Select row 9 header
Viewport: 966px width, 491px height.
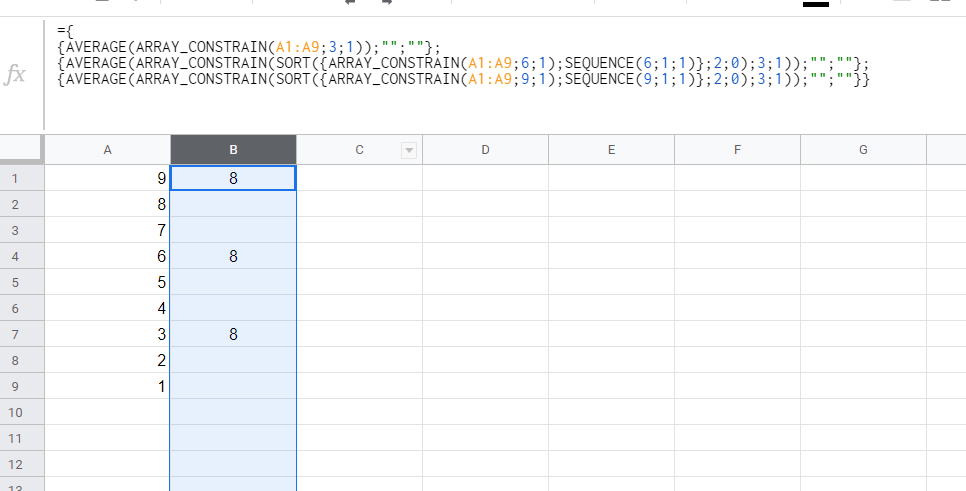pyautogui.click(x=22, y=386)
